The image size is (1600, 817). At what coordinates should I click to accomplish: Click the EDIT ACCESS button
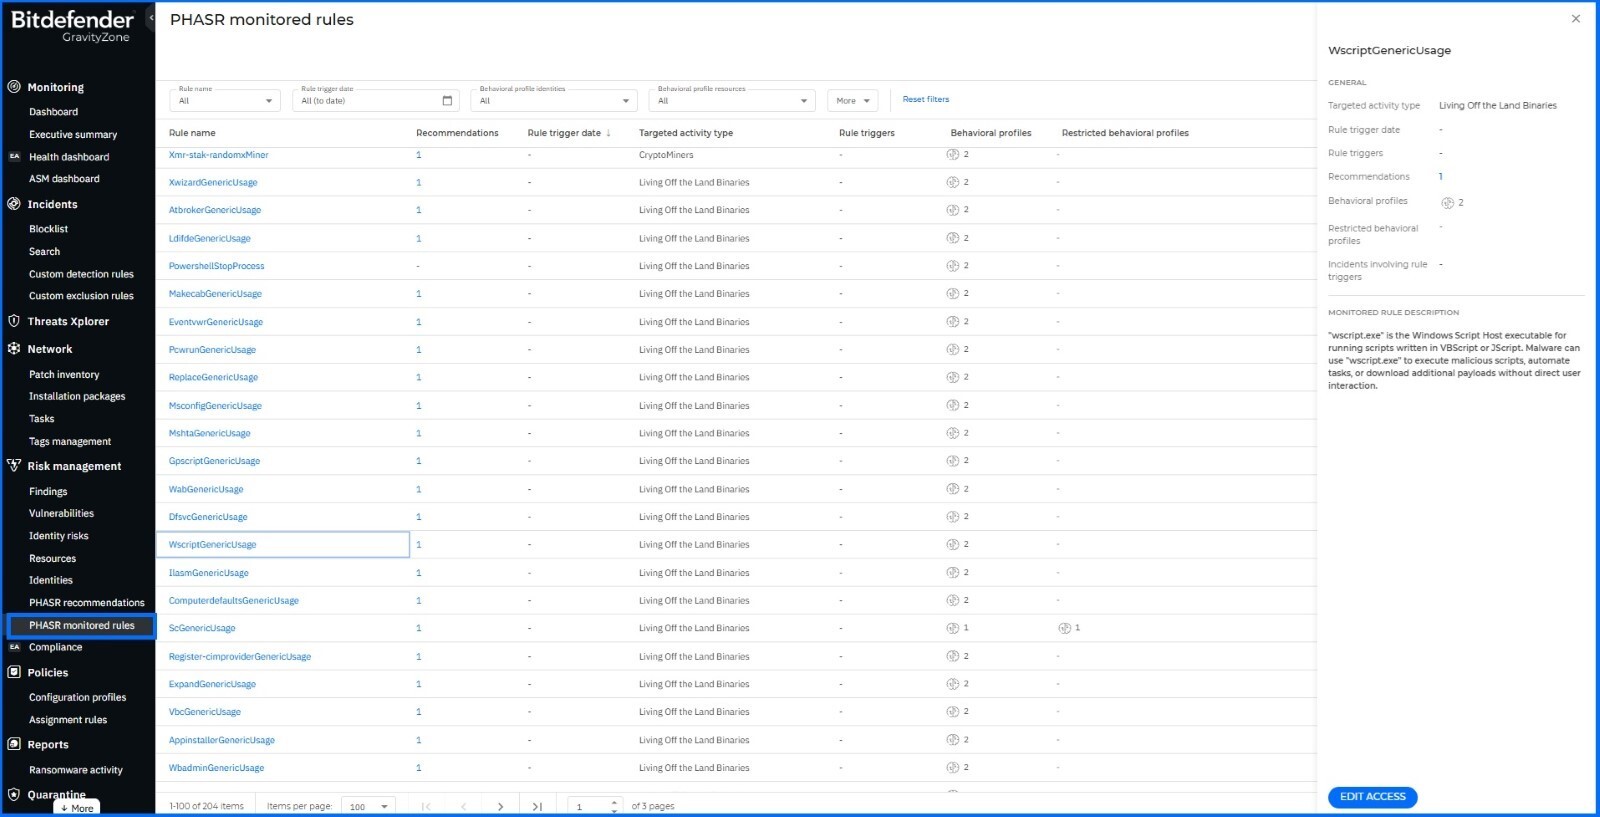click(x=1372, y=797)
